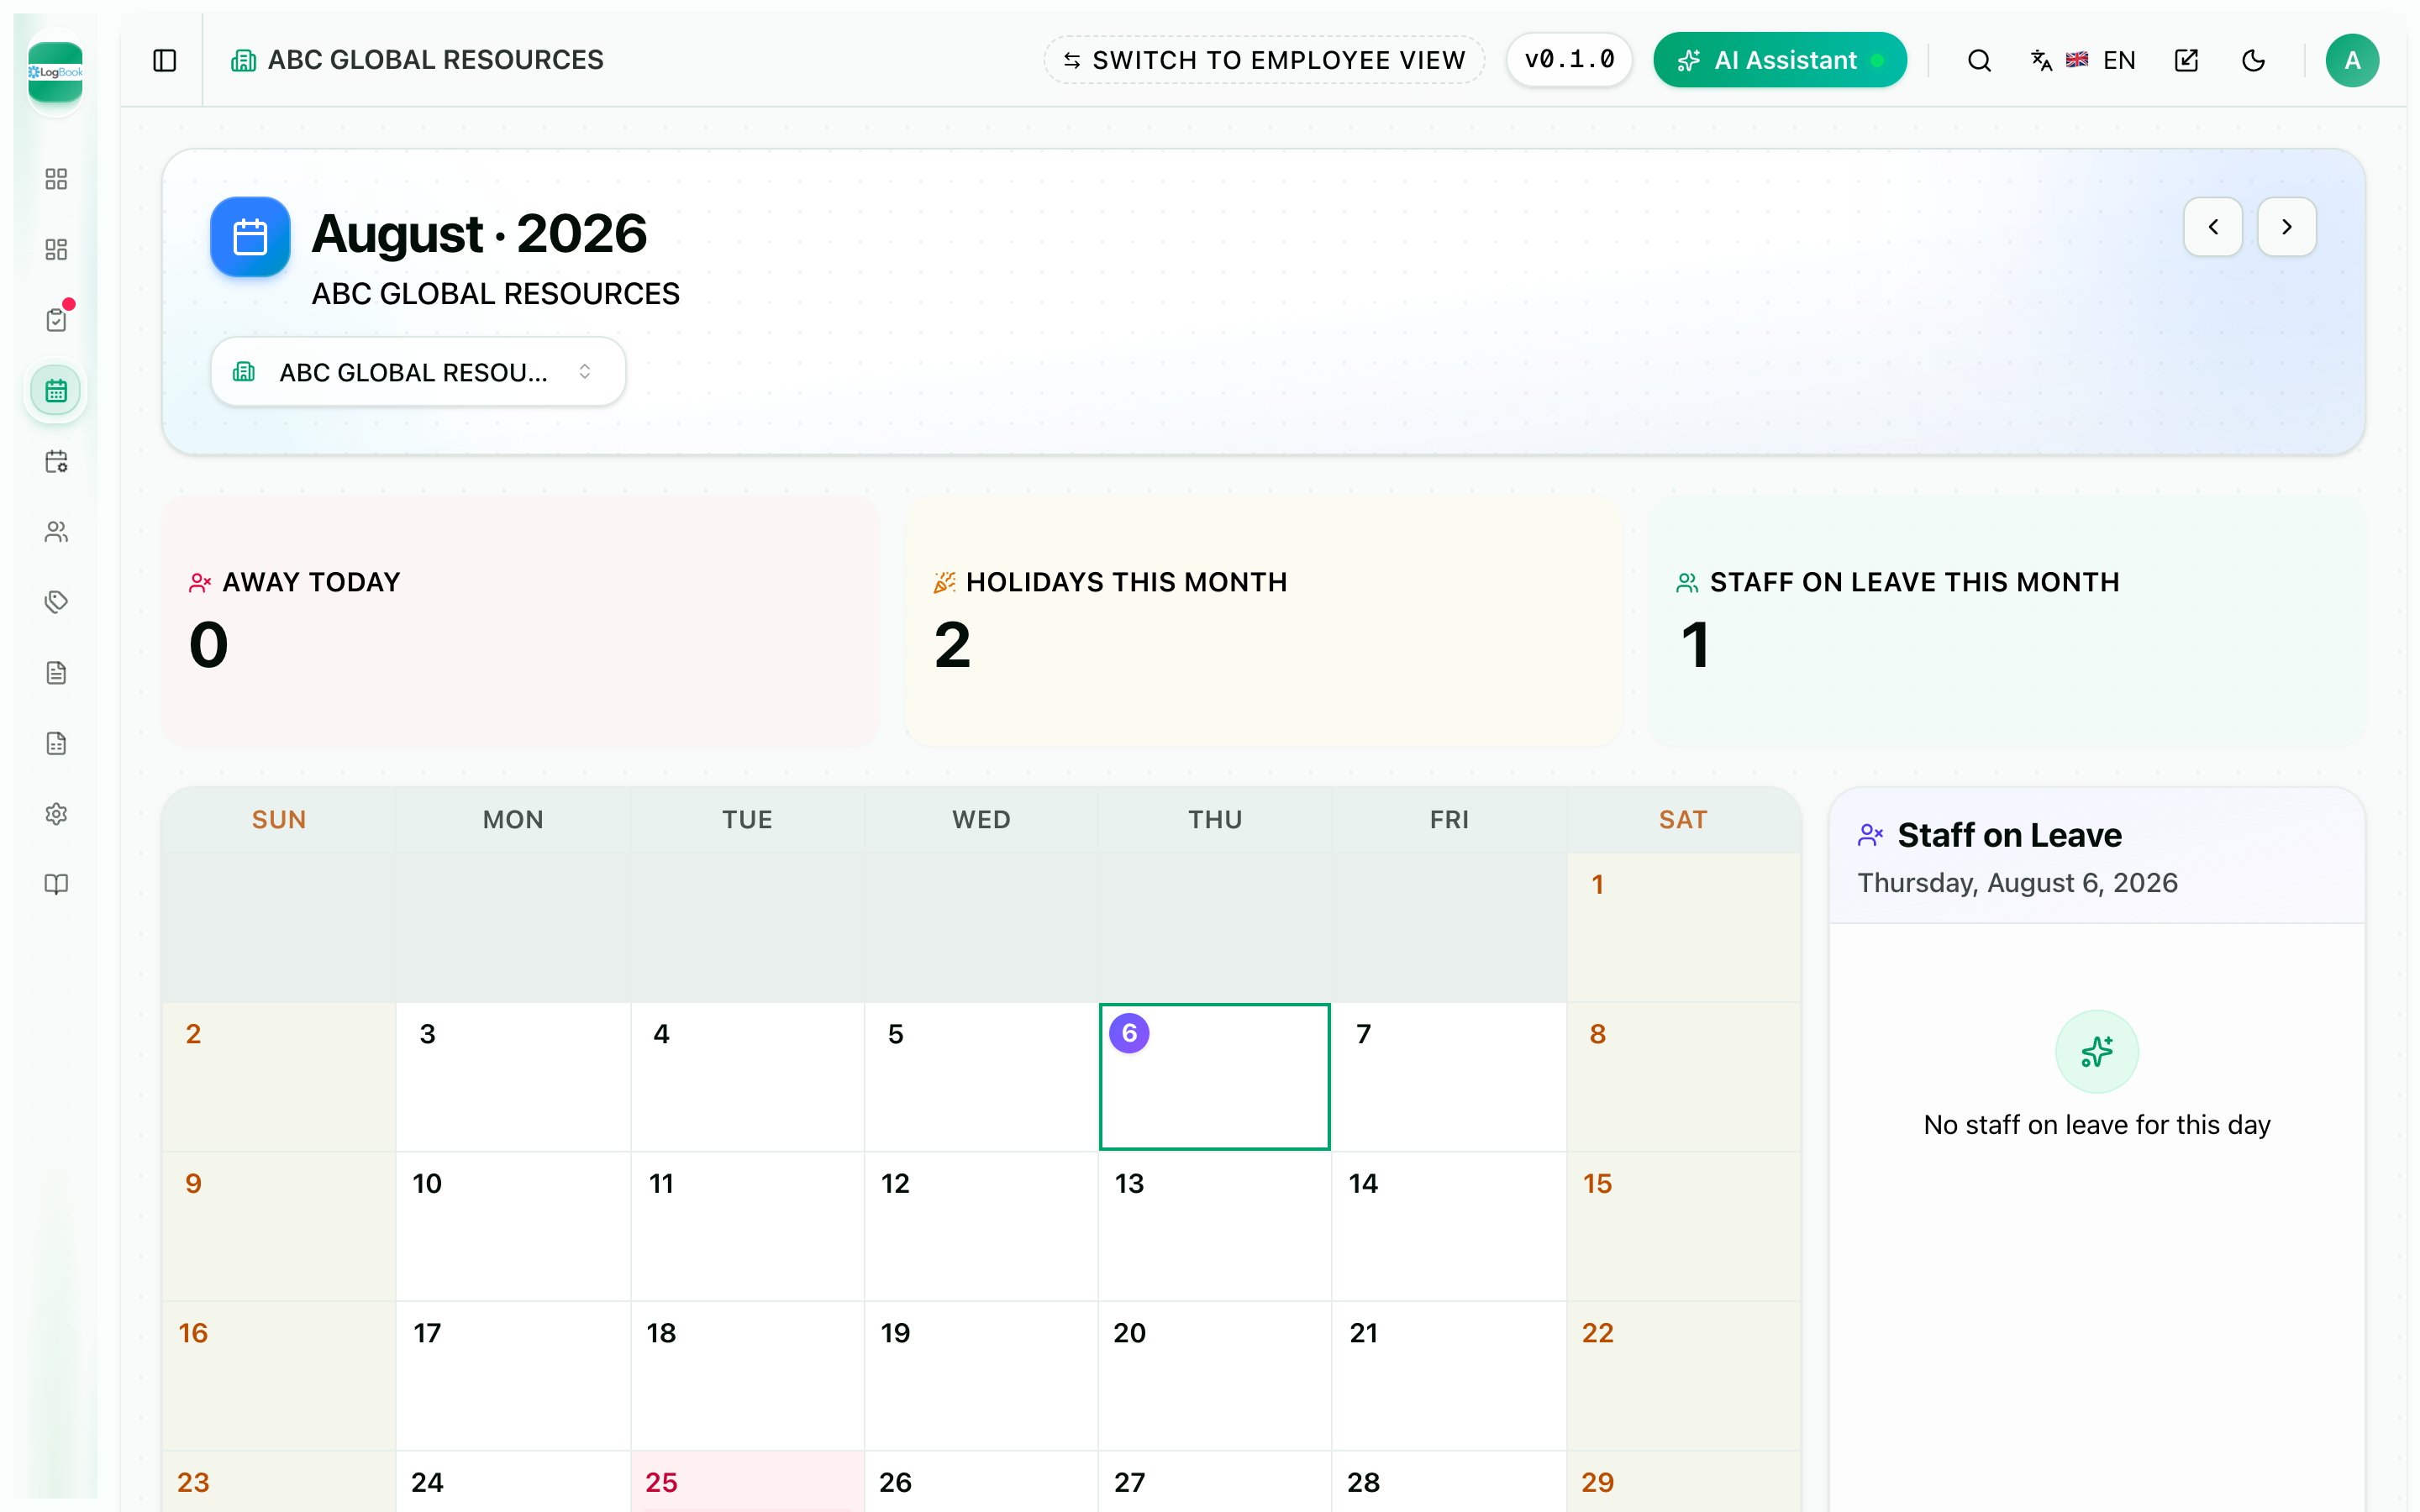Select August 9 on the calendar
Image resolution: width=2420 pixels, height=1512 pixels.
(279, 1227)
